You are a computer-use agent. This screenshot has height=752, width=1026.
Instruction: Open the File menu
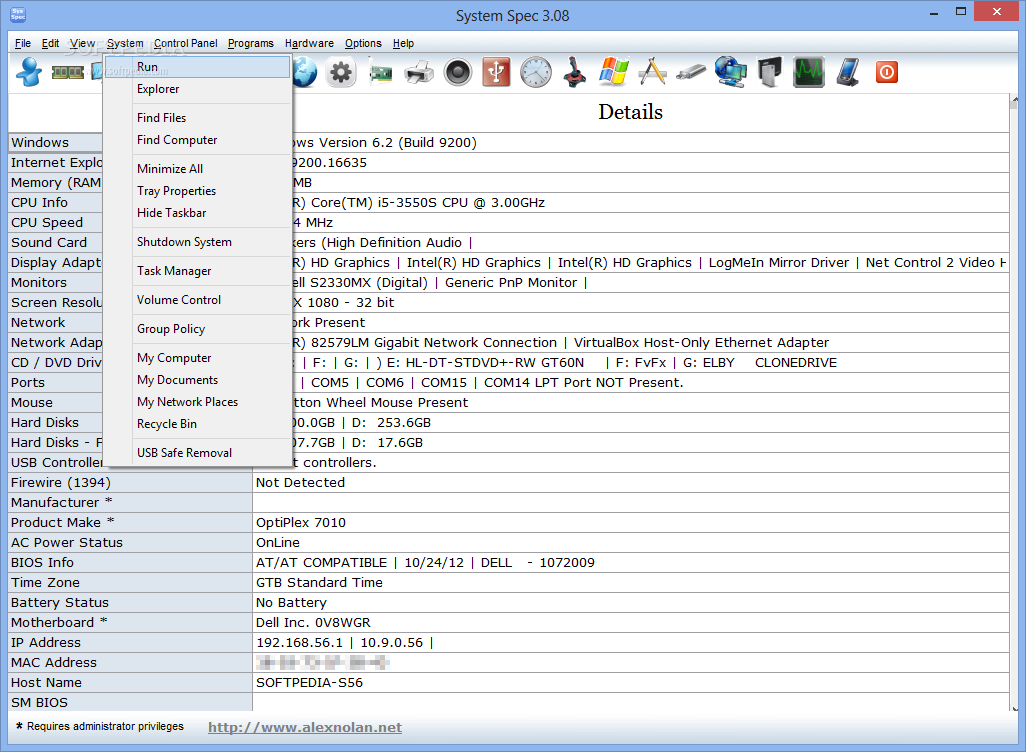click(x=23, y=43)
